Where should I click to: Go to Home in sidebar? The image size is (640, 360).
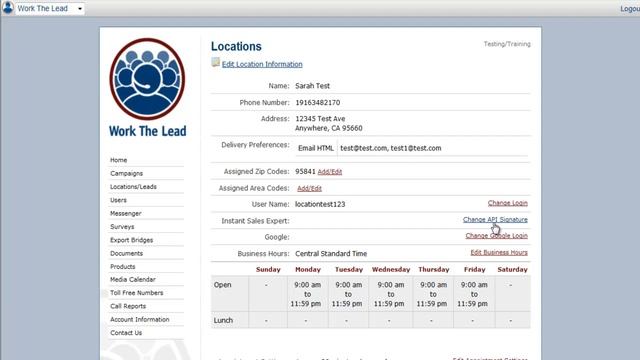(x=118, y=160)
